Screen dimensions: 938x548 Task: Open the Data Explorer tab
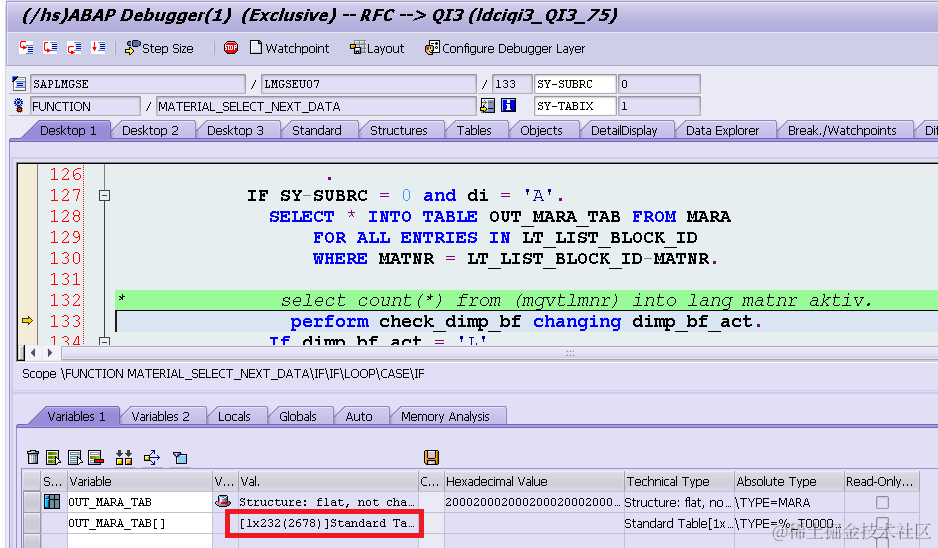click(x=722, y=130)
